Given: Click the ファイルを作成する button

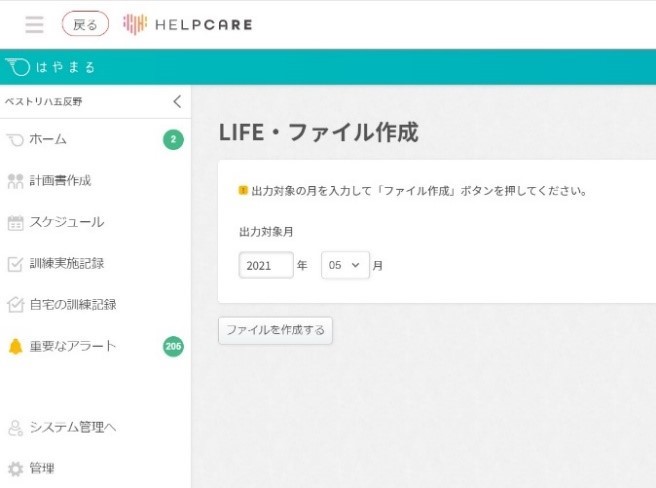Looking at the screenshot, I should (x=275, y=330).
